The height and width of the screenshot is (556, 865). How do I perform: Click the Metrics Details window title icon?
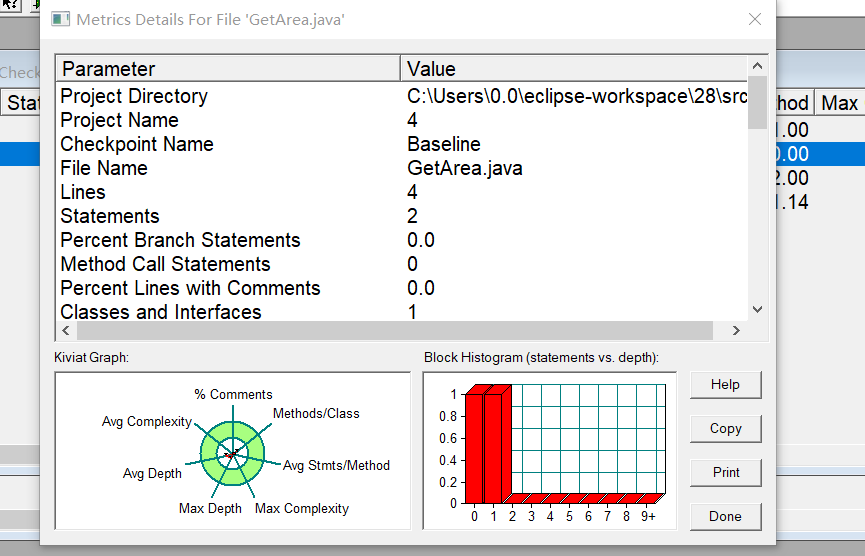coord(60,19)
